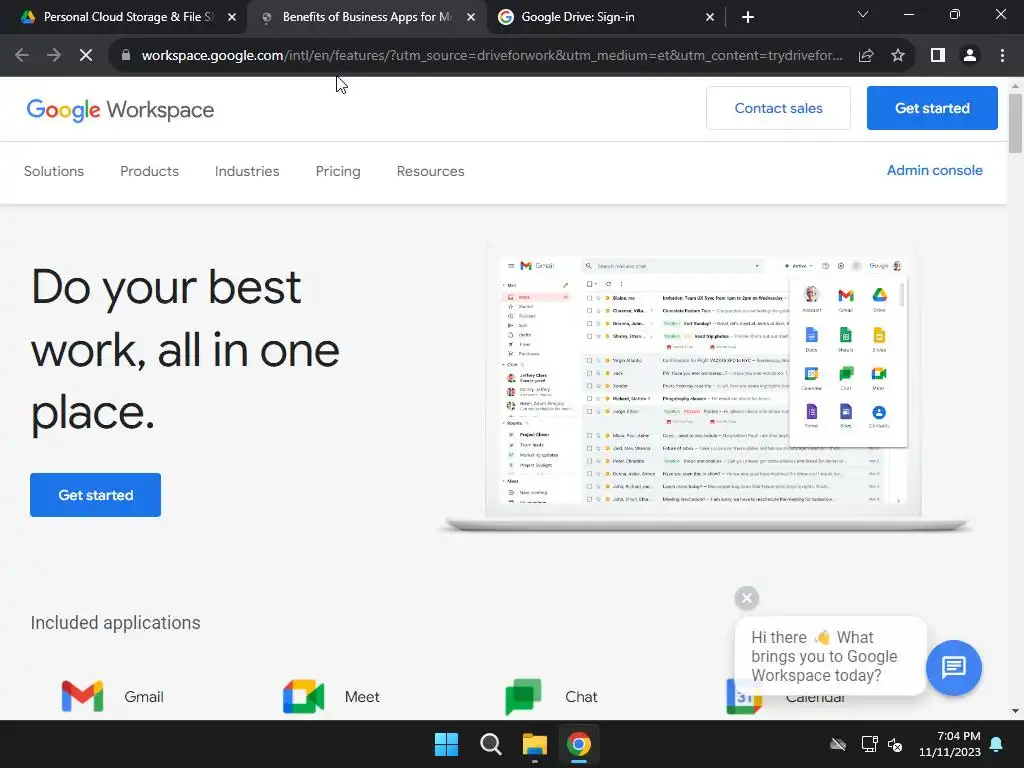Click the Google Workspace logo
The image size is (1024, 768).
coord(120,110)
